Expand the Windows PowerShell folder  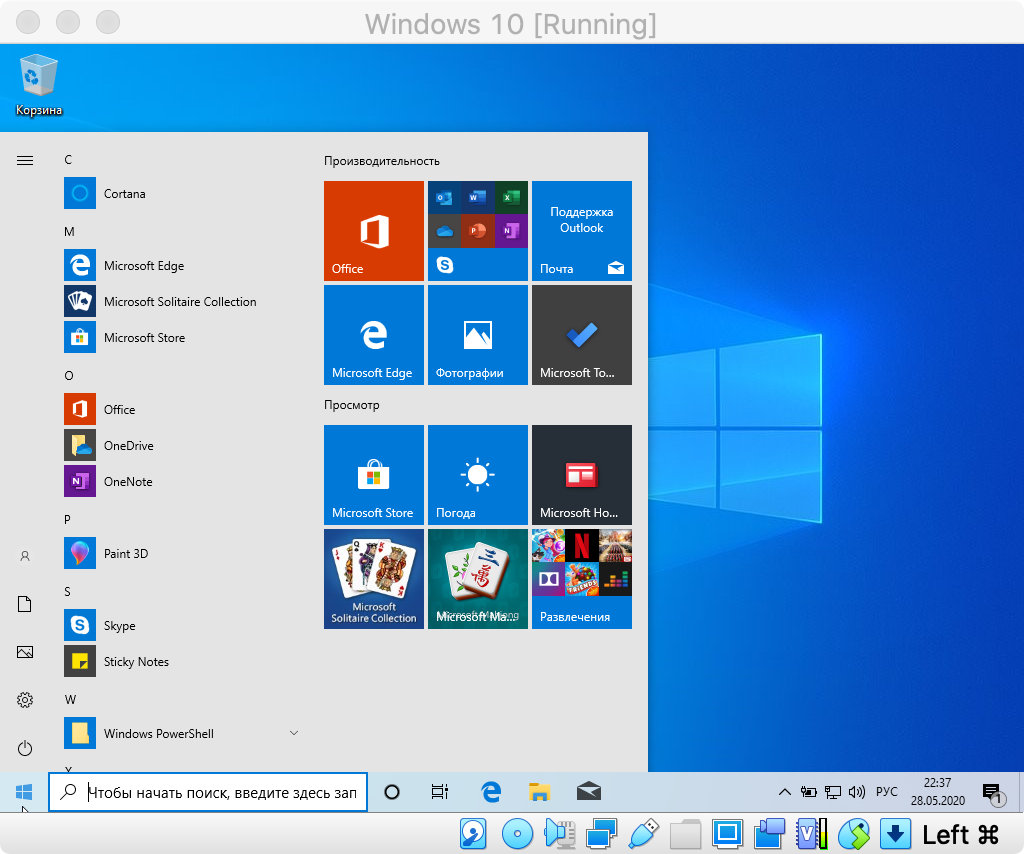[293, 733]
